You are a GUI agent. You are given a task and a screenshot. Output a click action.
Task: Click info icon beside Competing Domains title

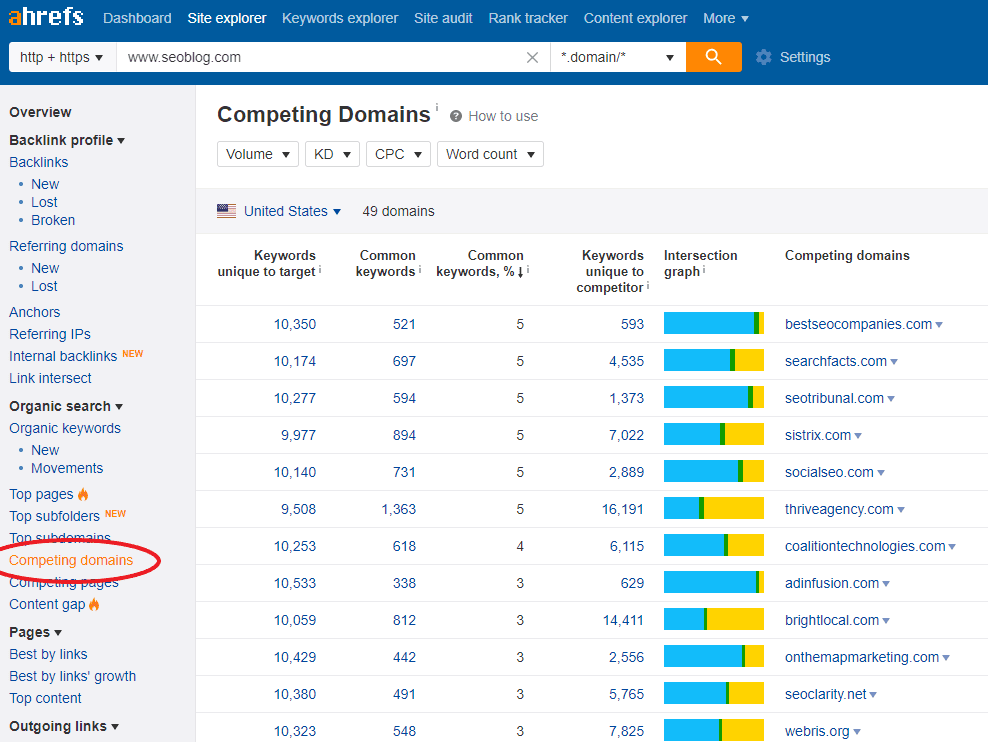tap(437, 107)
